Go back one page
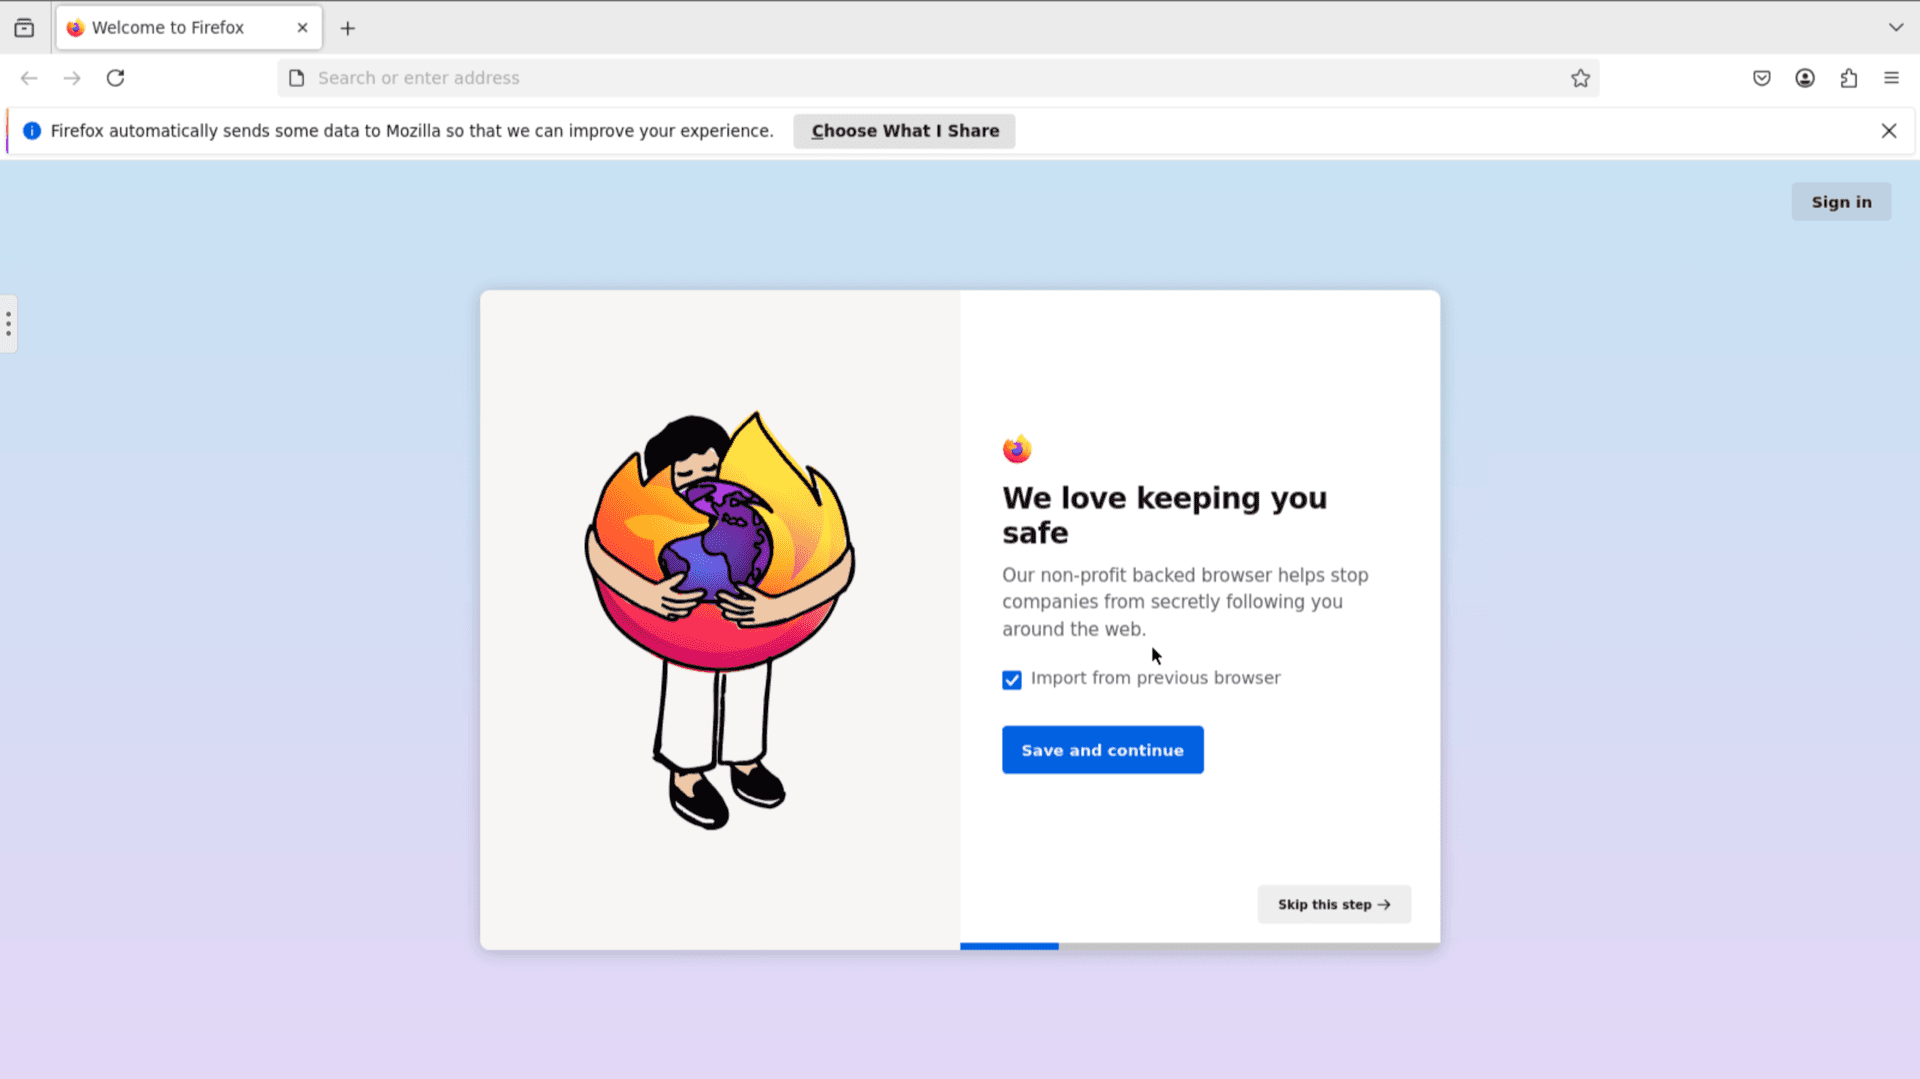This screenshot has height=1079, width=1920. 29,78
